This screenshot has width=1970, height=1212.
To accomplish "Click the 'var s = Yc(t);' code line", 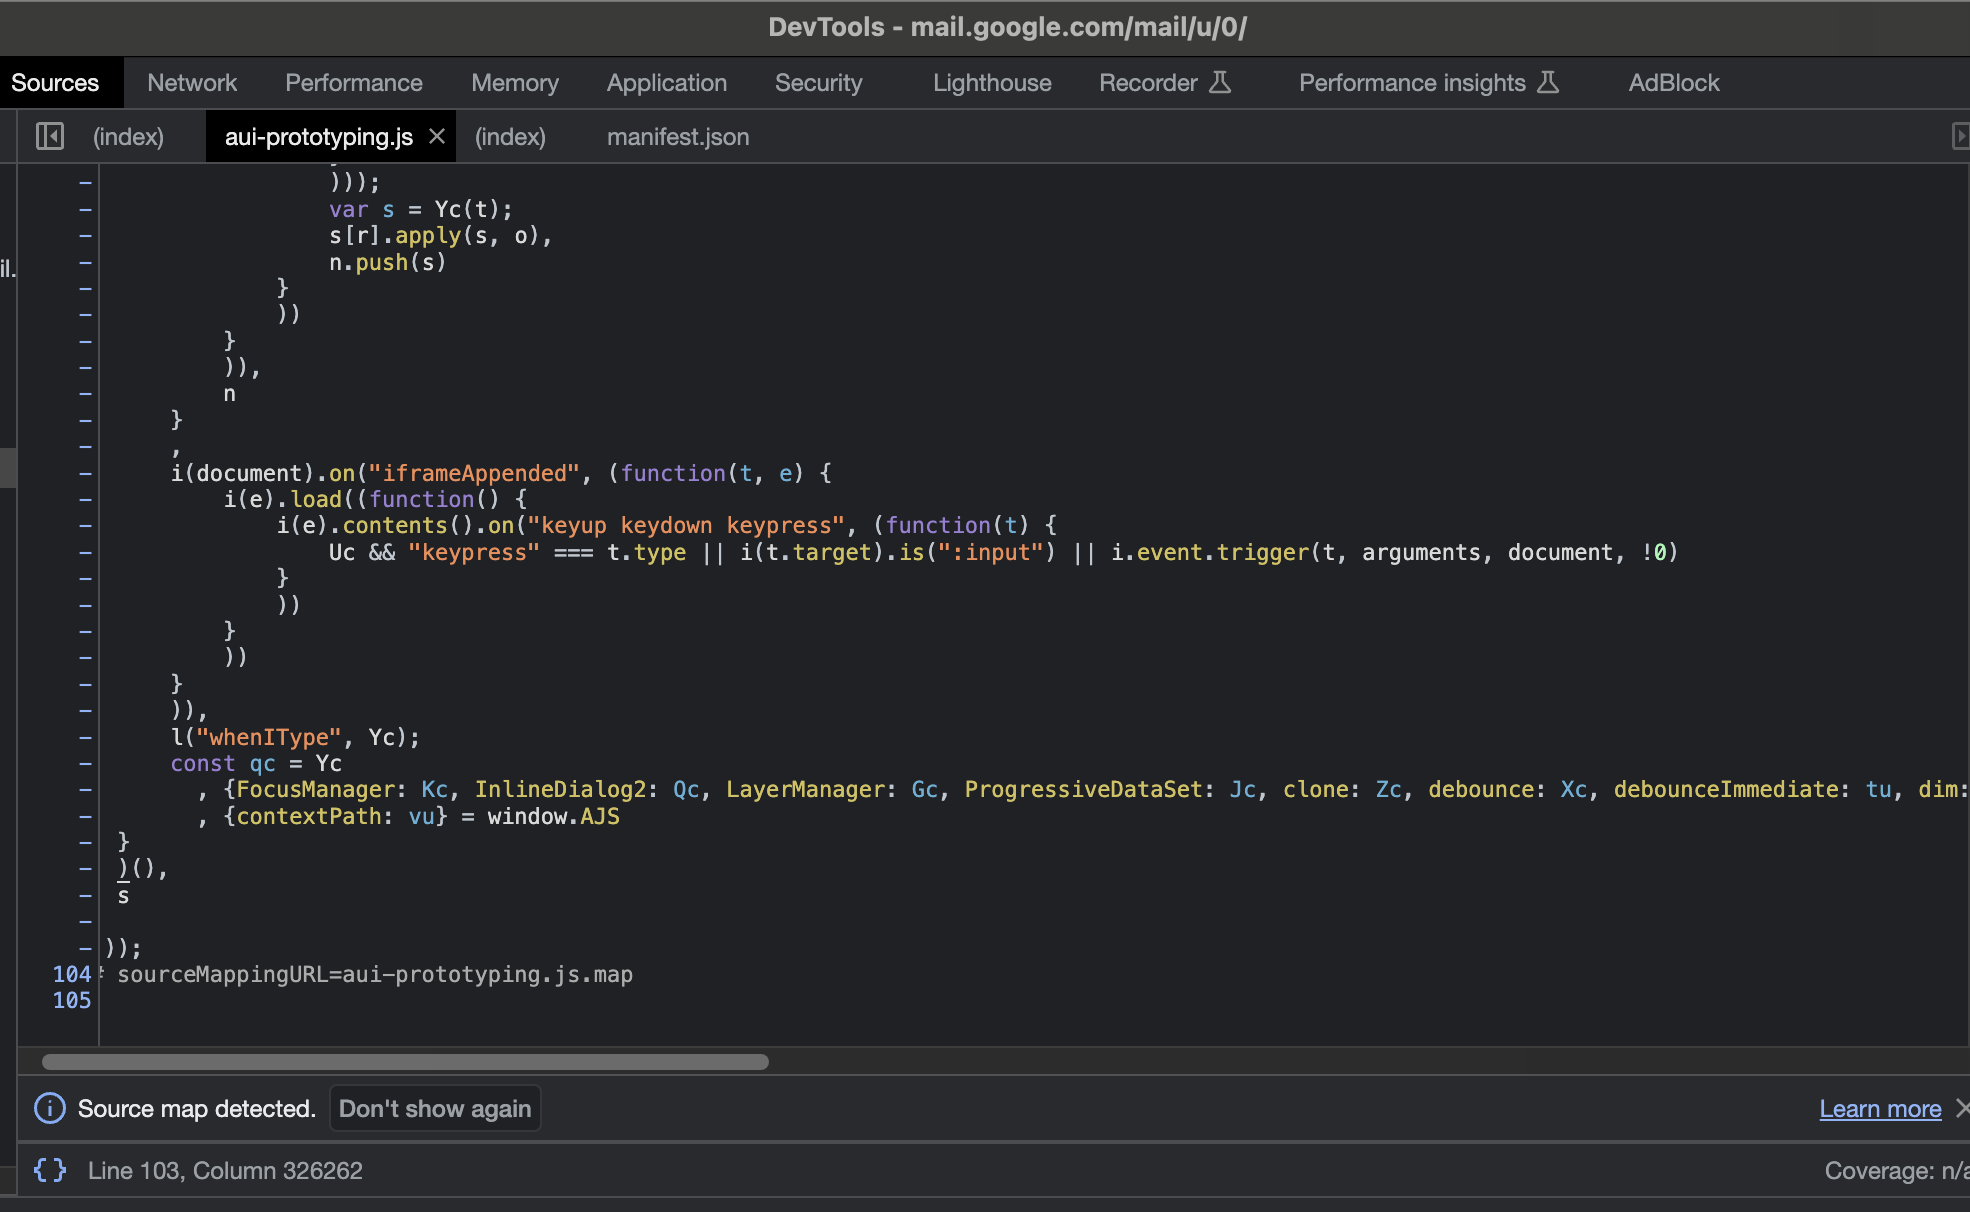I will click(x=421, y=209).
